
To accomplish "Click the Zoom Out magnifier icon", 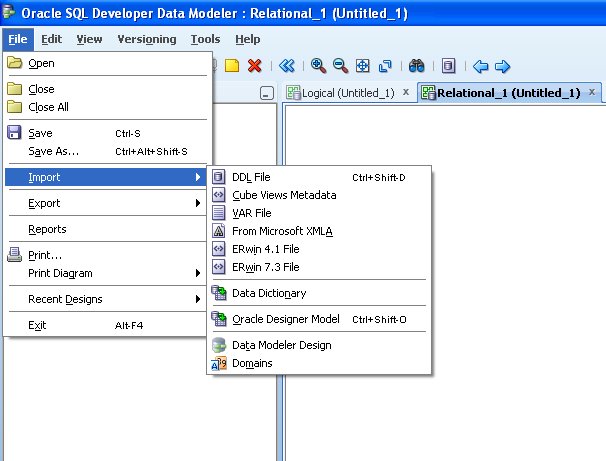I will coord(340,66).
